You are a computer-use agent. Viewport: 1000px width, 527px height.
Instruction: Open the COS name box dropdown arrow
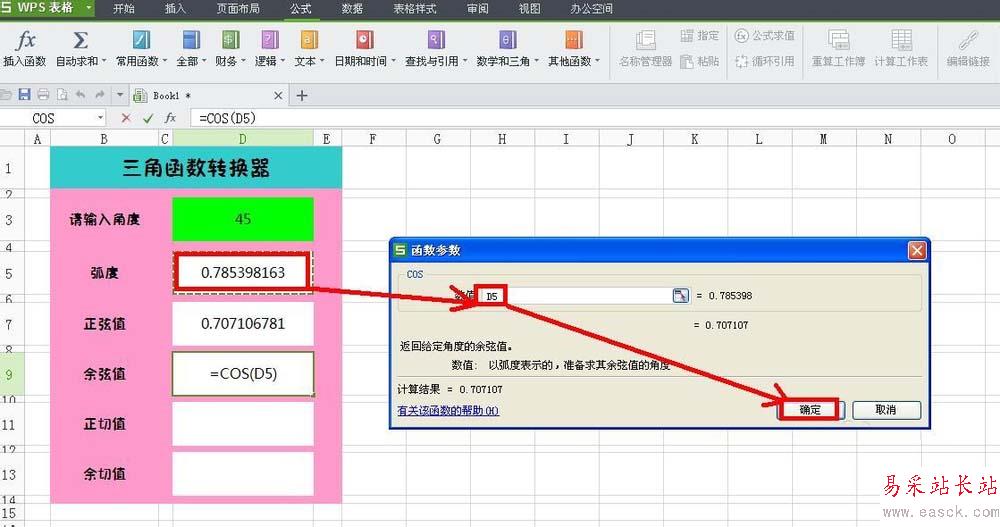(x=100, y=118)
